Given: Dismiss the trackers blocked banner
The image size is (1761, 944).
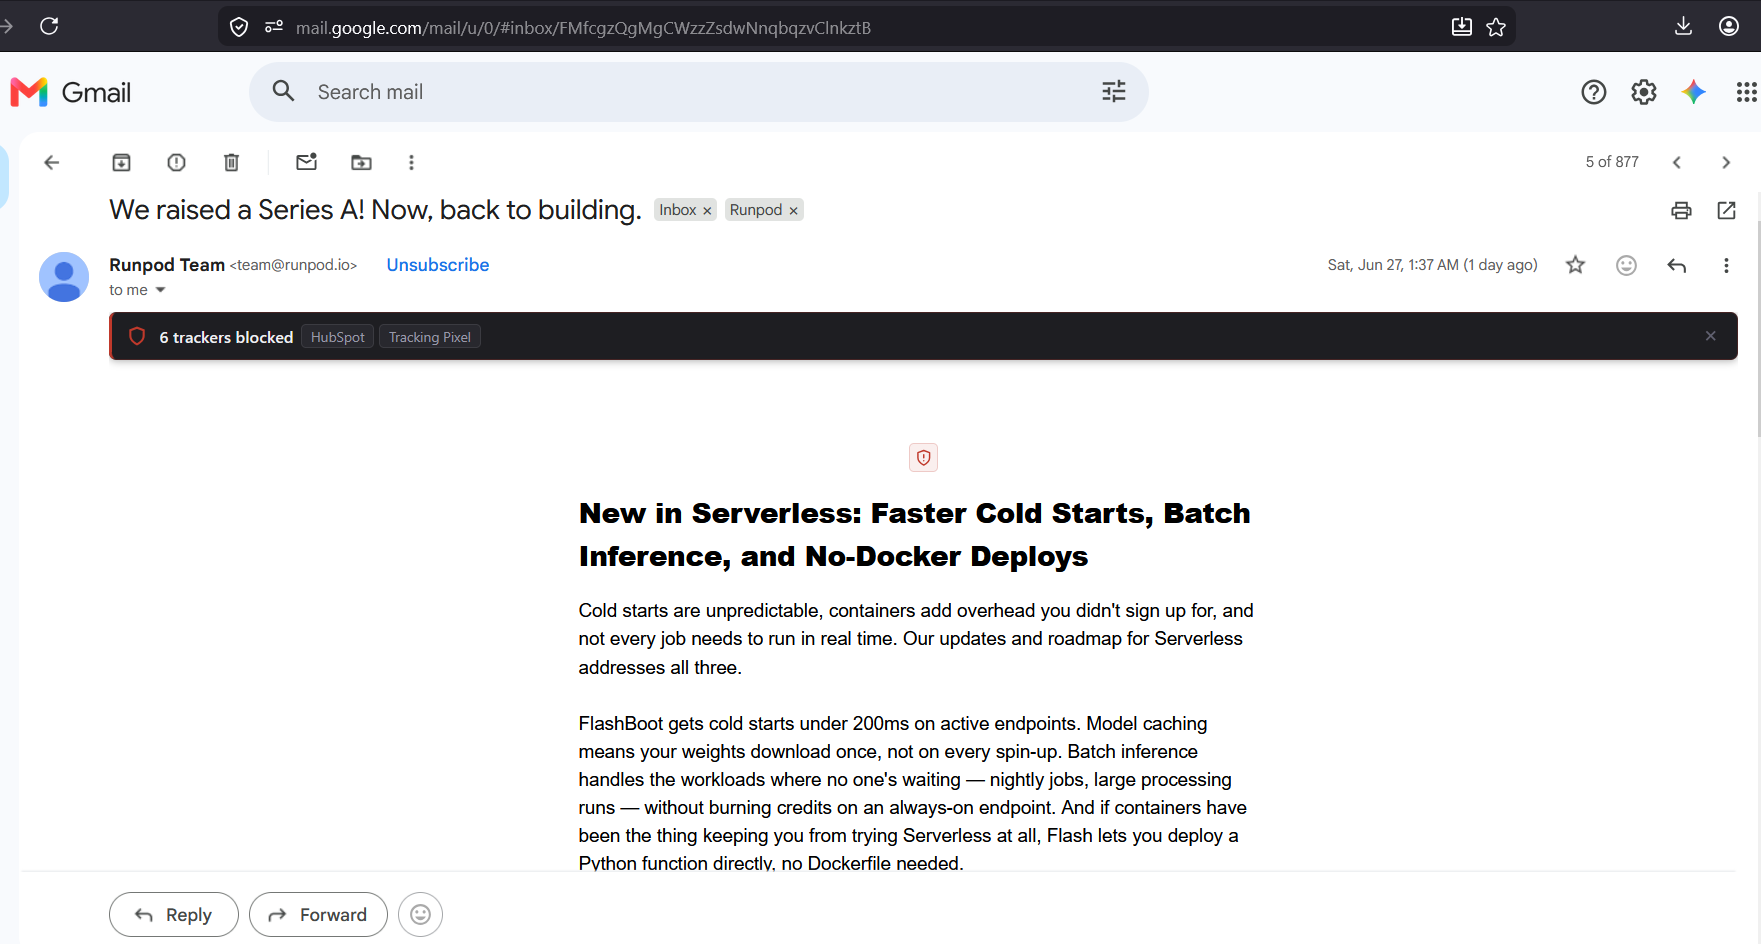Looking at the screenshot, I should (1711, 336).
